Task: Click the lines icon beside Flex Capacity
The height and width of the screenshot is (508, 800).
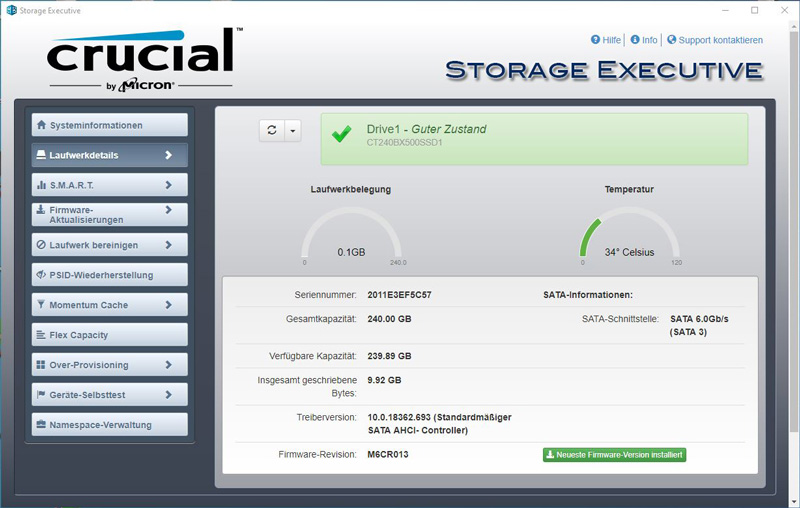Action: [41, 335]
